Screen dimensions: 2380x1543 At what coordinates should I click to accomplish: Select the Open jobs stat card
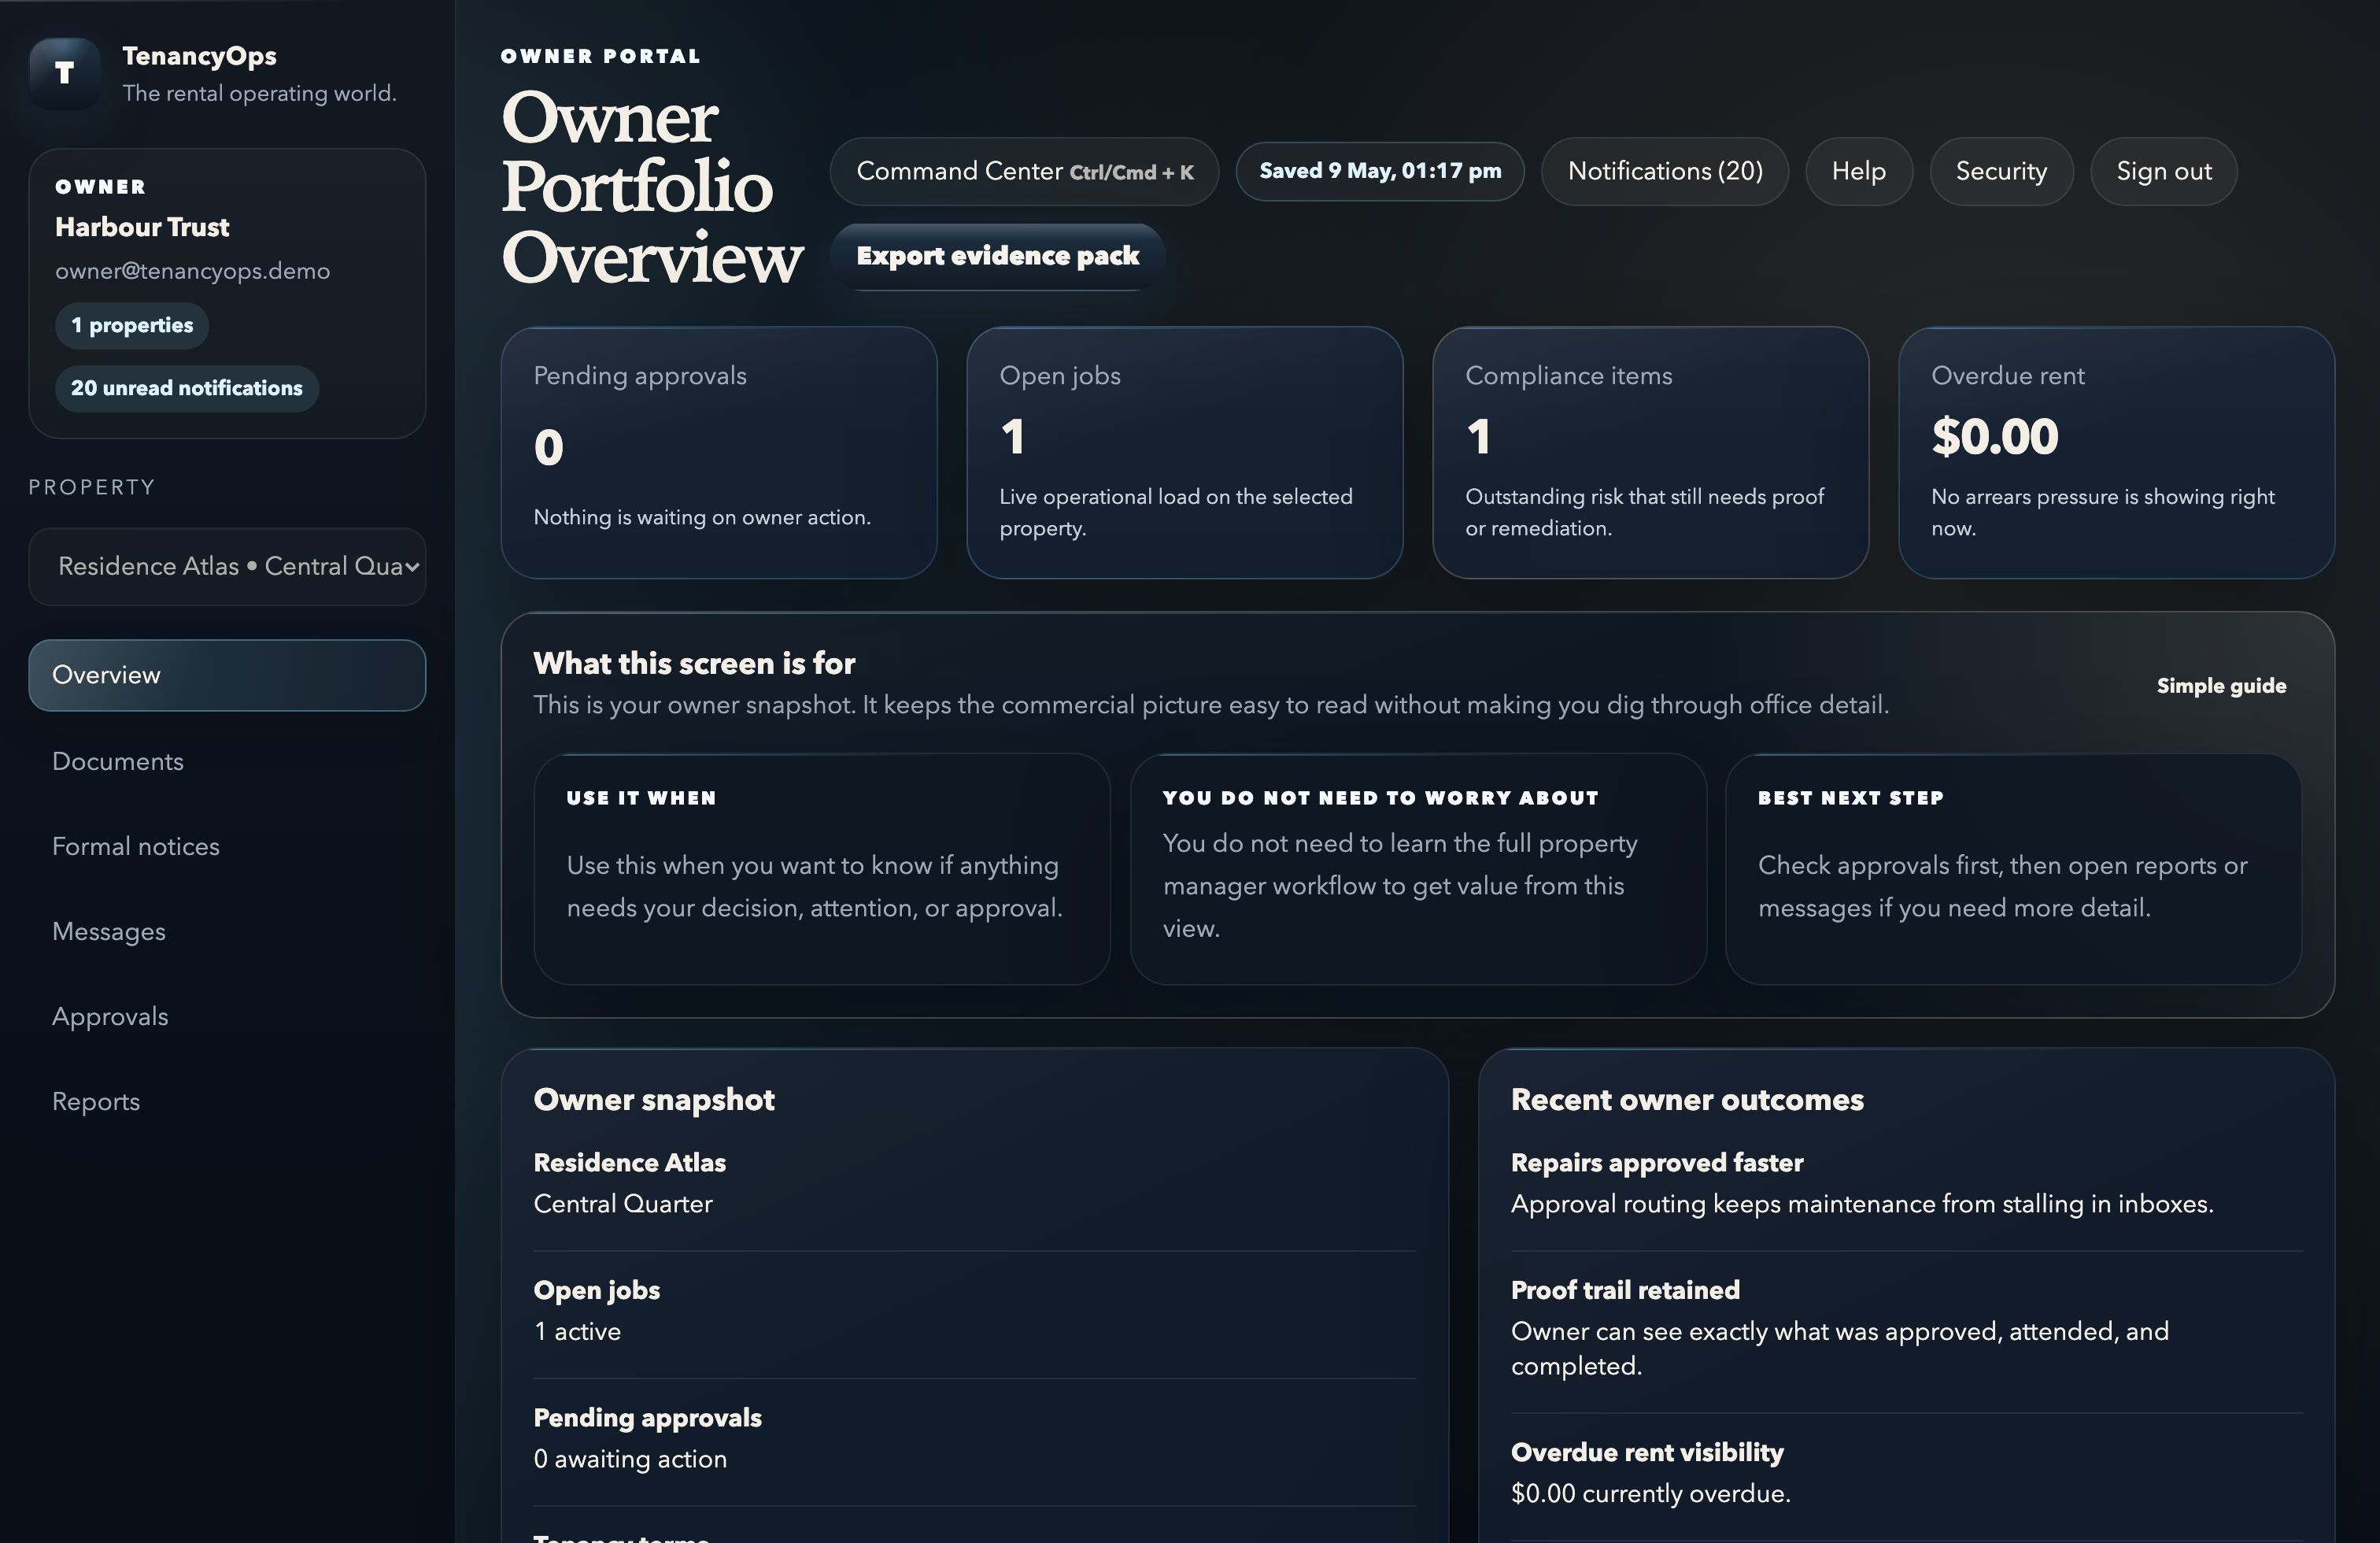pos(1185,452)
